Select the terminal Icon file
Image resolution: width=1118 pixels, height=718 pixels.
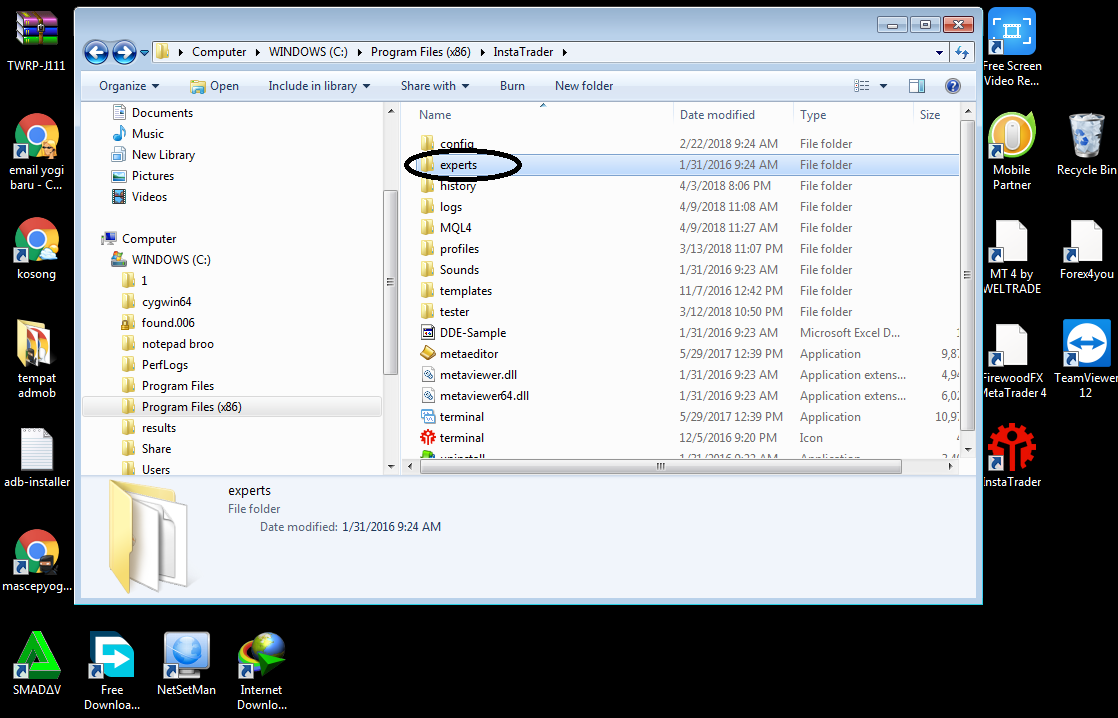461,438
